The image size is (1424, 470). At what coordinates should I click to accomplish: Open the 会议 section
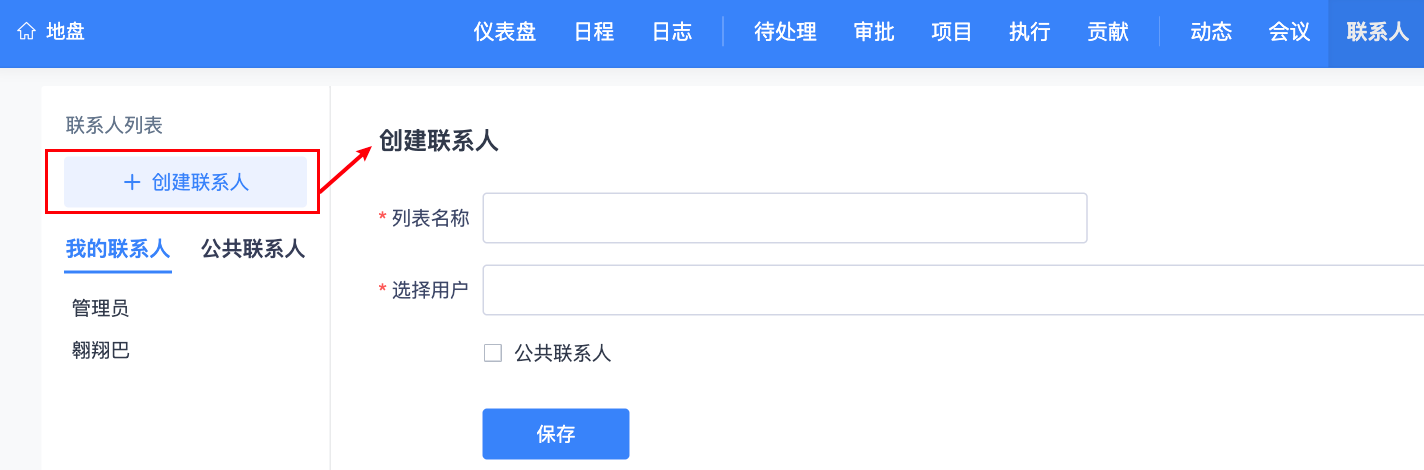click(1289, 32)
